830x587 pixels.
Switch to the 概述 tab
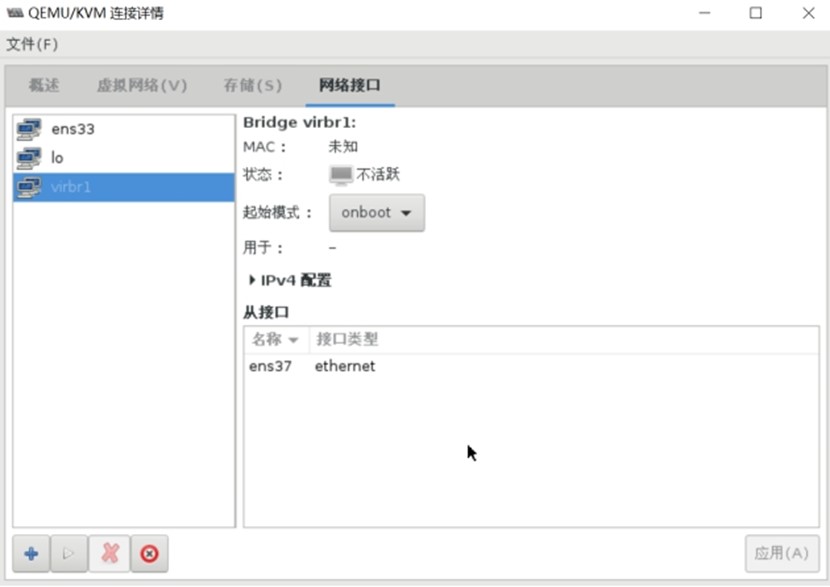pyautogui.click(x=44, y=86)
